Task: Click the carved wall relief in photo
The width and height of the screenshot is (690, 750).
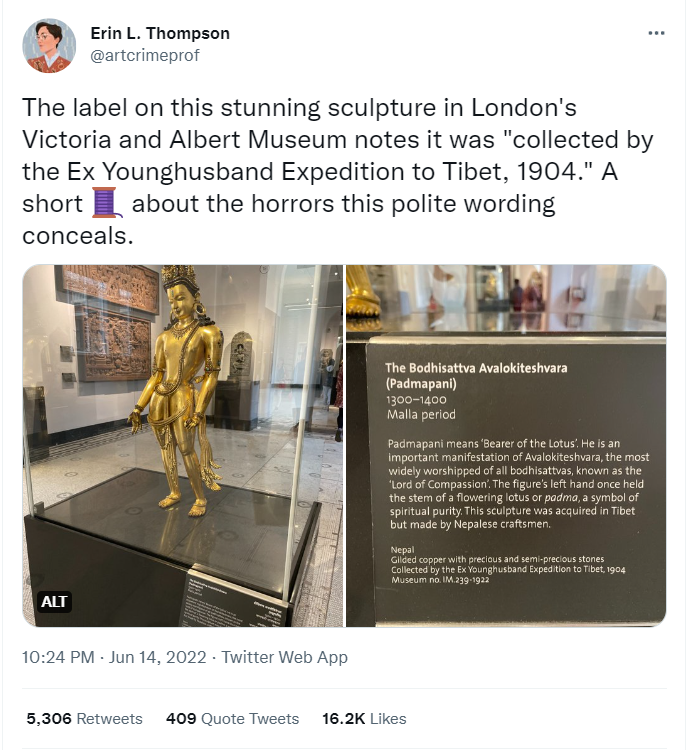Action: [x=112, y=342]
